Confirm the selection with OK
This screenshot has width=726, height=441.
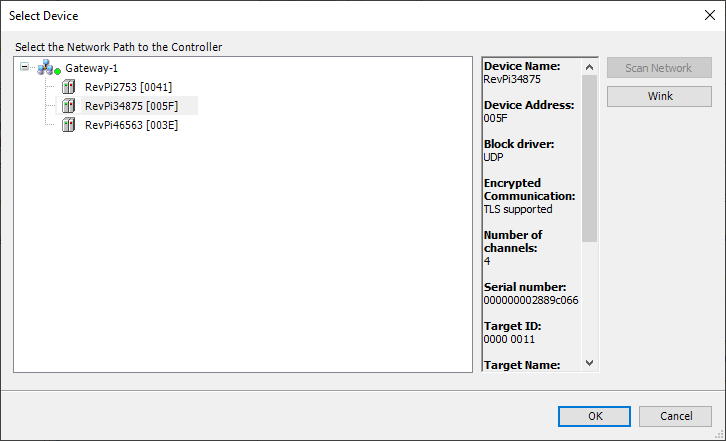point(594,416)
